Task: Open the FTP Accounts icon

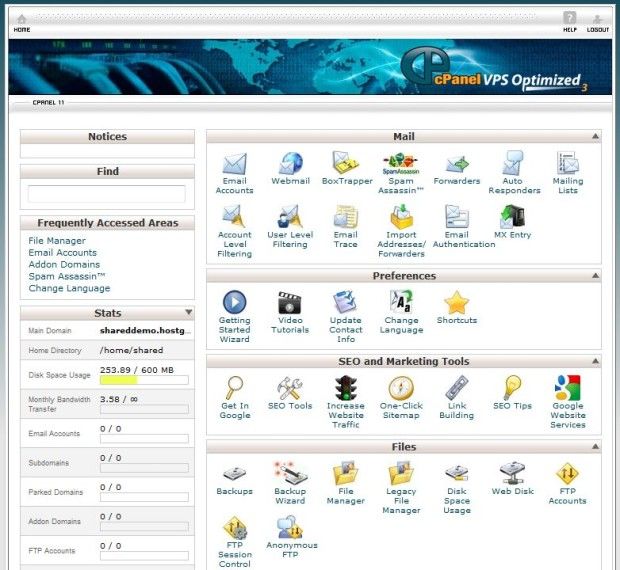Action: pos(567,474)
